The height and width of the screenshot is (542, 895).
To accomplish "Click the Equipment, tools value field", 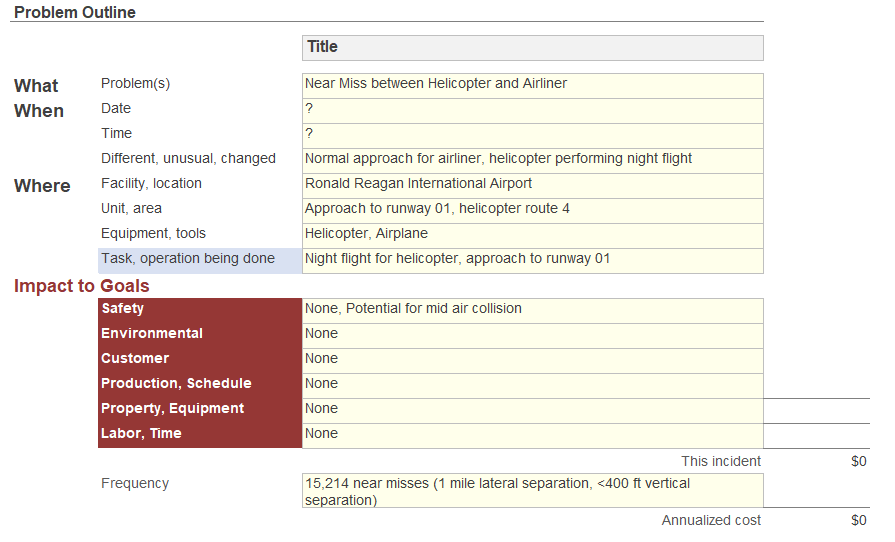I will point(532,235).
